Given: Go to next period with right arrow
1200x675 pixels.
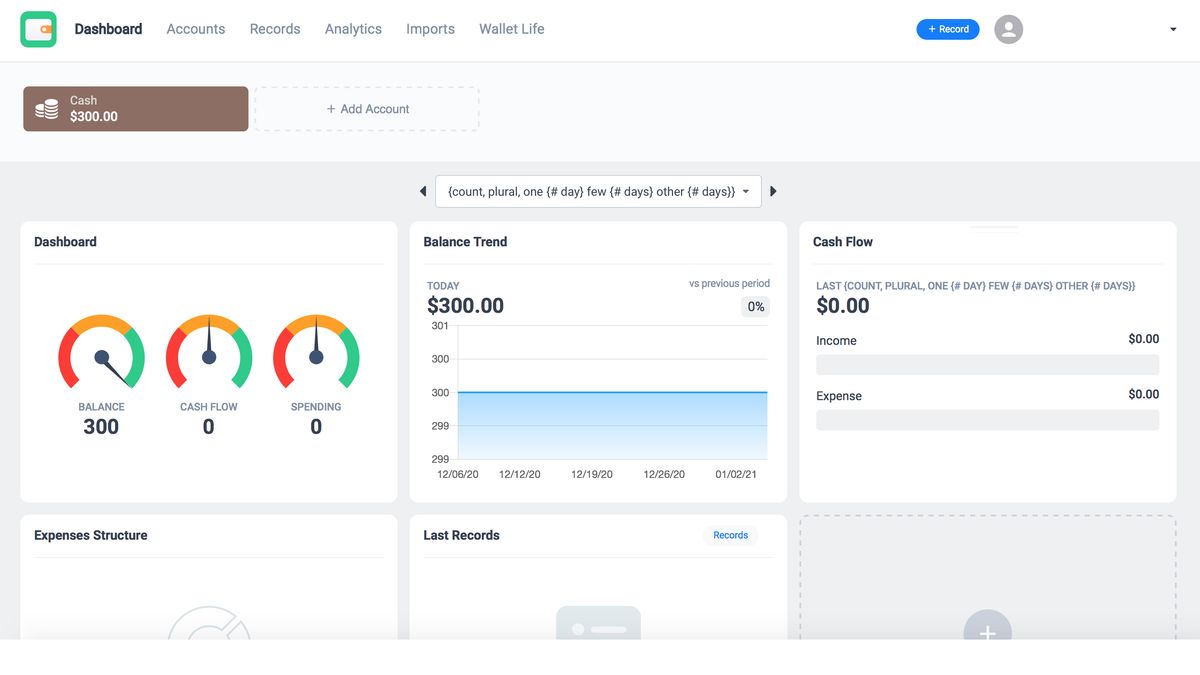Looking at the screenshot, I should (x=774, y=191).
